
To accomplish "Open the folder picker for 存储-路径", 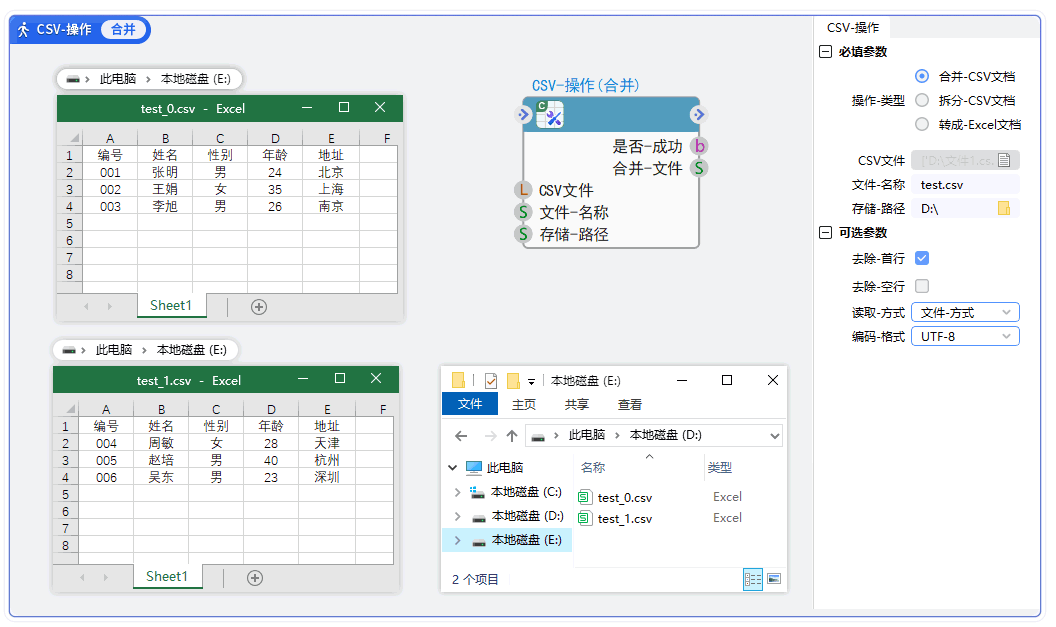I will point(1004,209).
